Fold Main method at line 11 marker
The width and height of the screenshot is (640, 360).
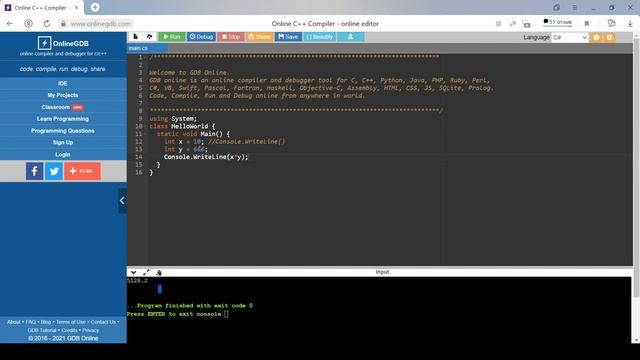[x=146, y=134]
